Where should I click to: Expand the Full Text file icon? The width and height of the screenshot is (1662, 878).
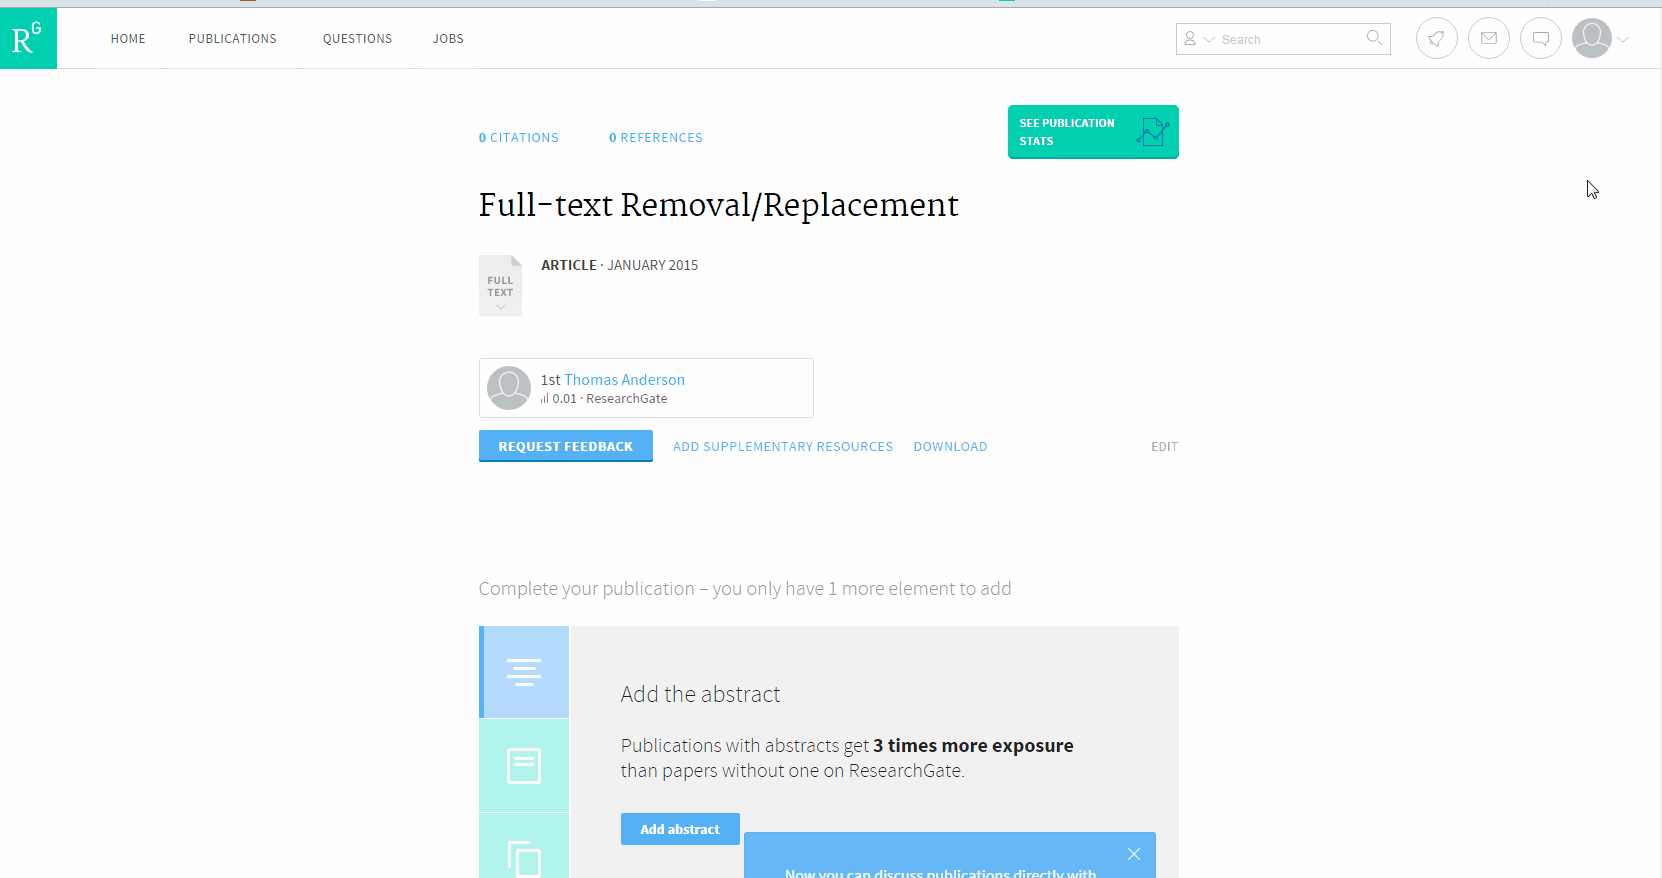(500, 286)
